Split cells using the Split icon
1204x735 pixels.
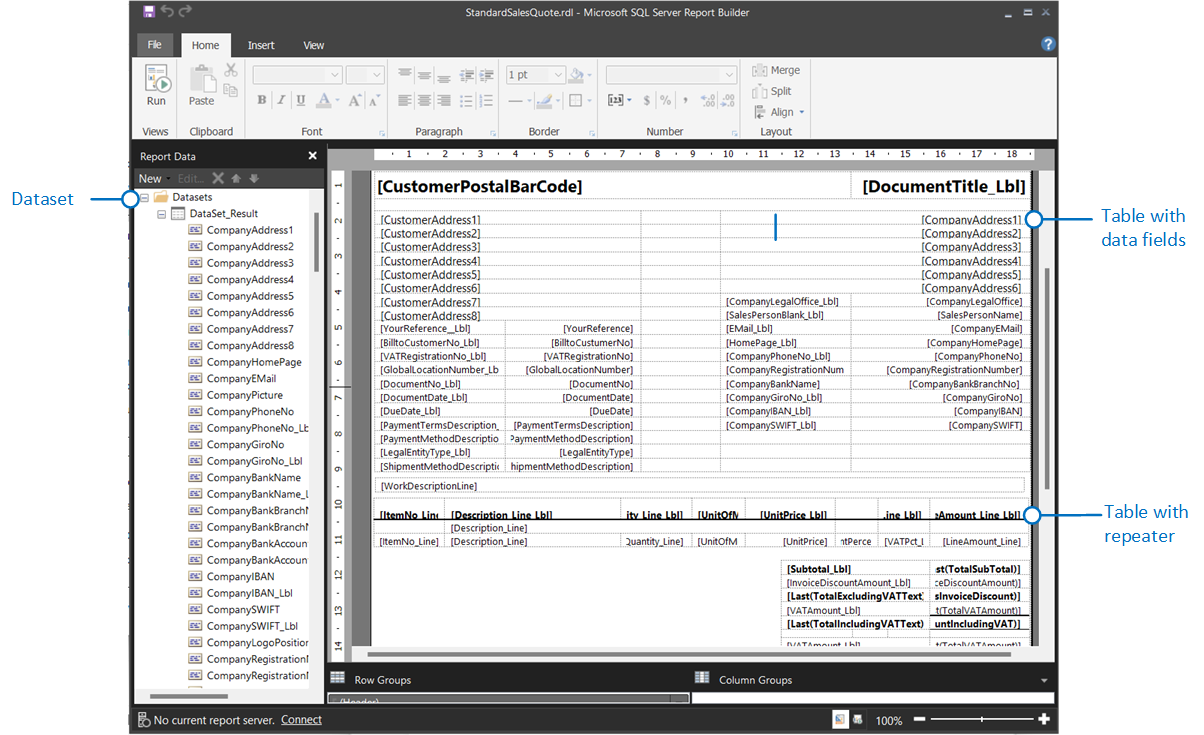[x=771, y=91]
